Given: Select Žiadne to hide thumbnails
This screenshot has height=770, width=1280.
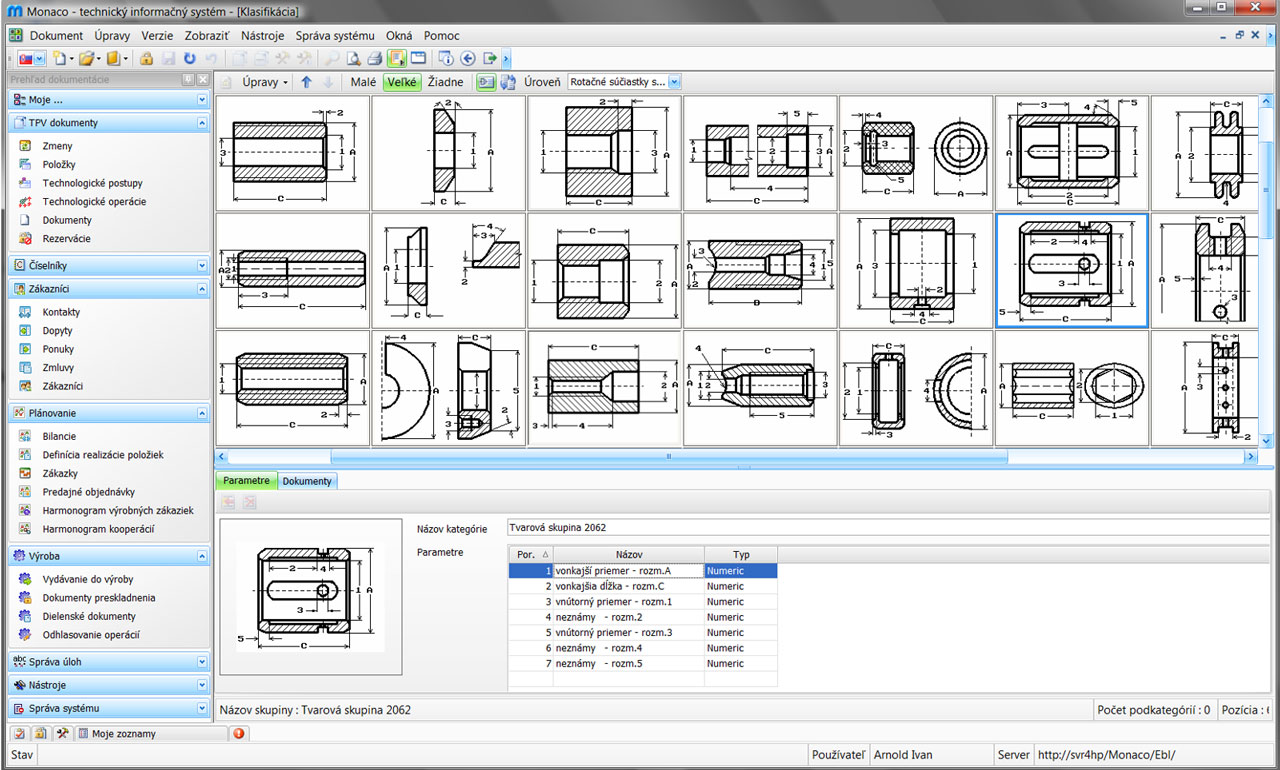Looking at the screenshot, I should [x=445, y=82].
